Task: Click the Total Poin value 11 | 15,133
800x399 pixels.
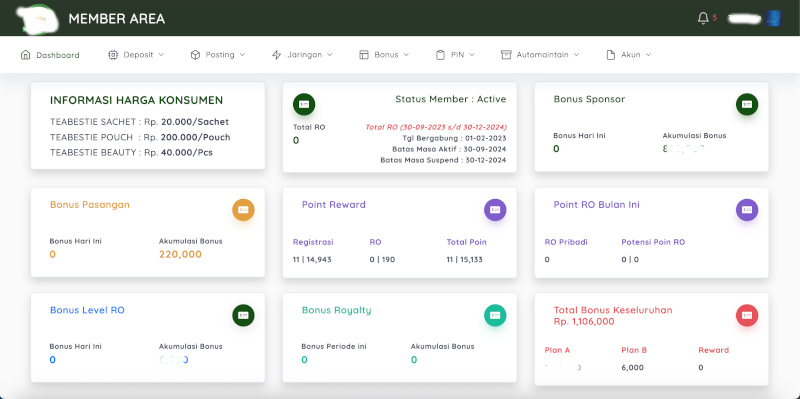Action: coord(466,260)
